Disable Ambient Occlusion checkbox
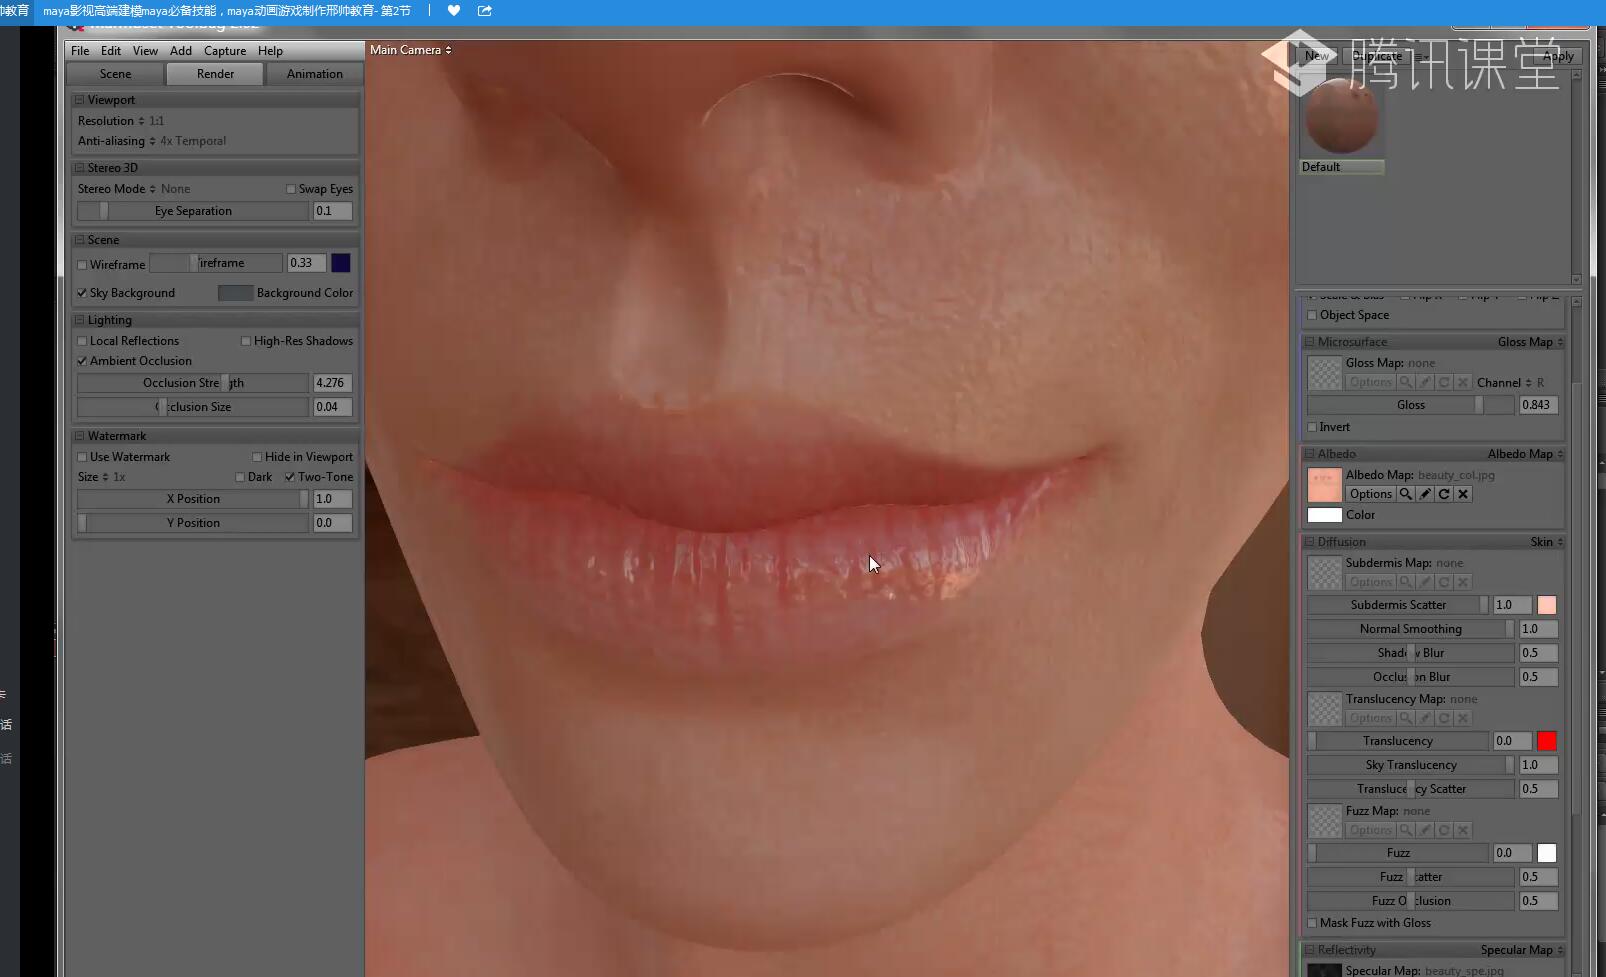This screenshot has height=977, width=1606. coord(82,361)
